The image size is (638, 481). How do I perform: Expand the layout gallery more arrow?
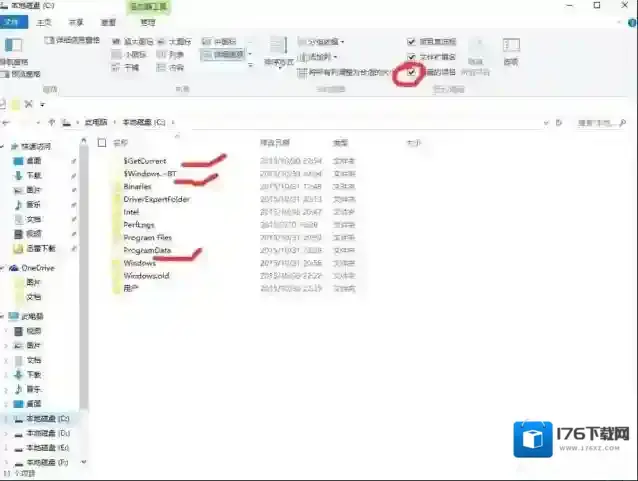click(x=250, y=65)
